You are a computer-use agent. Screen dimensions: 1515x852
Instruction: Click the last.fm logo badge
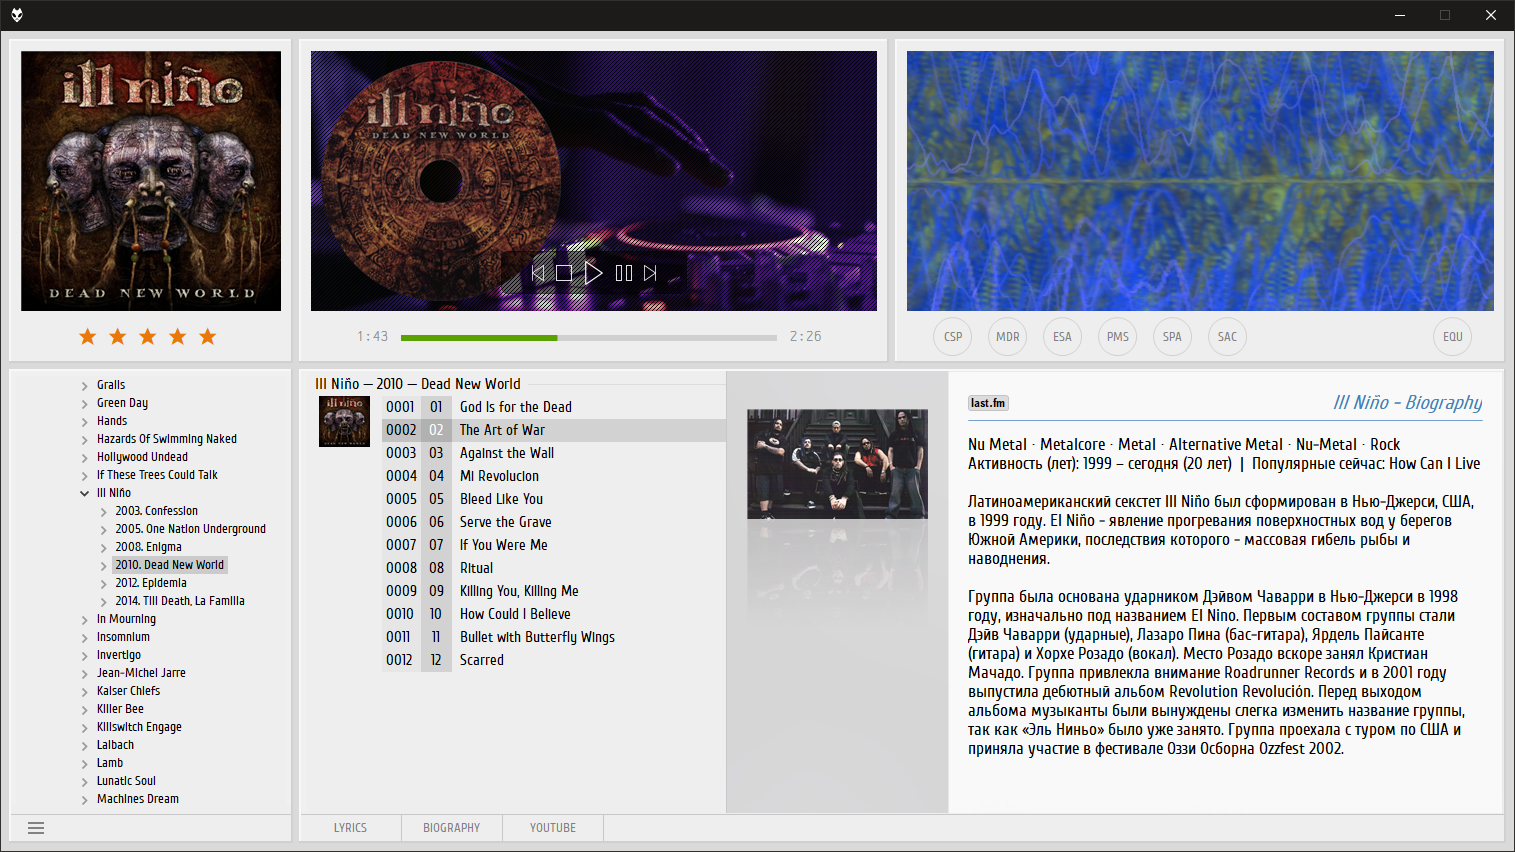click(988, 403)
